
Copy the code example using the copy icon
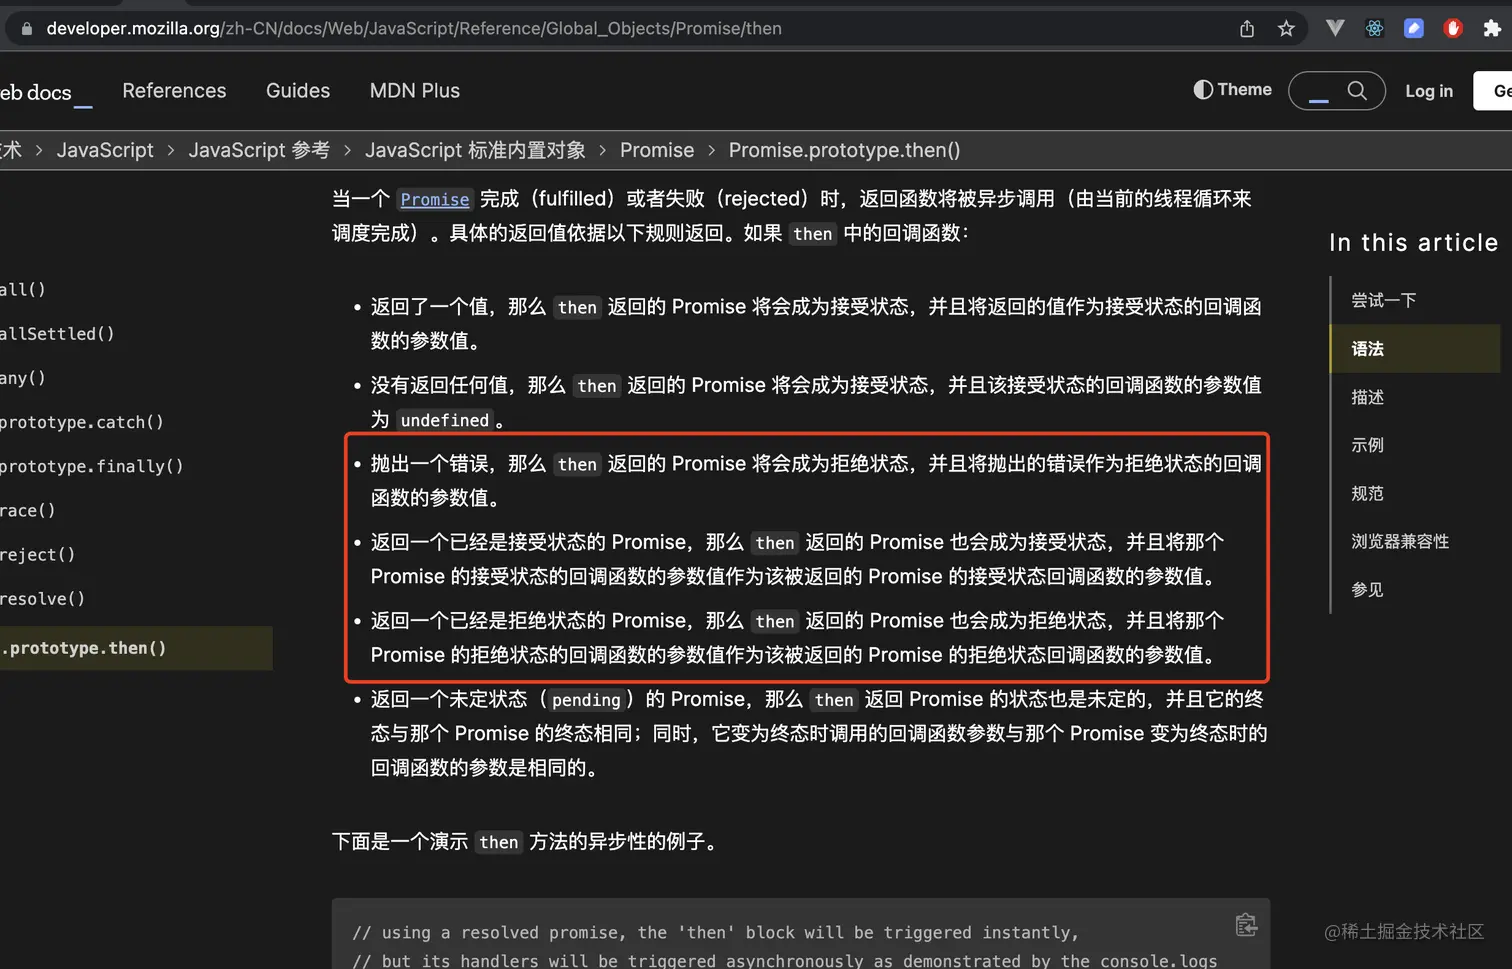point(1246,925)
